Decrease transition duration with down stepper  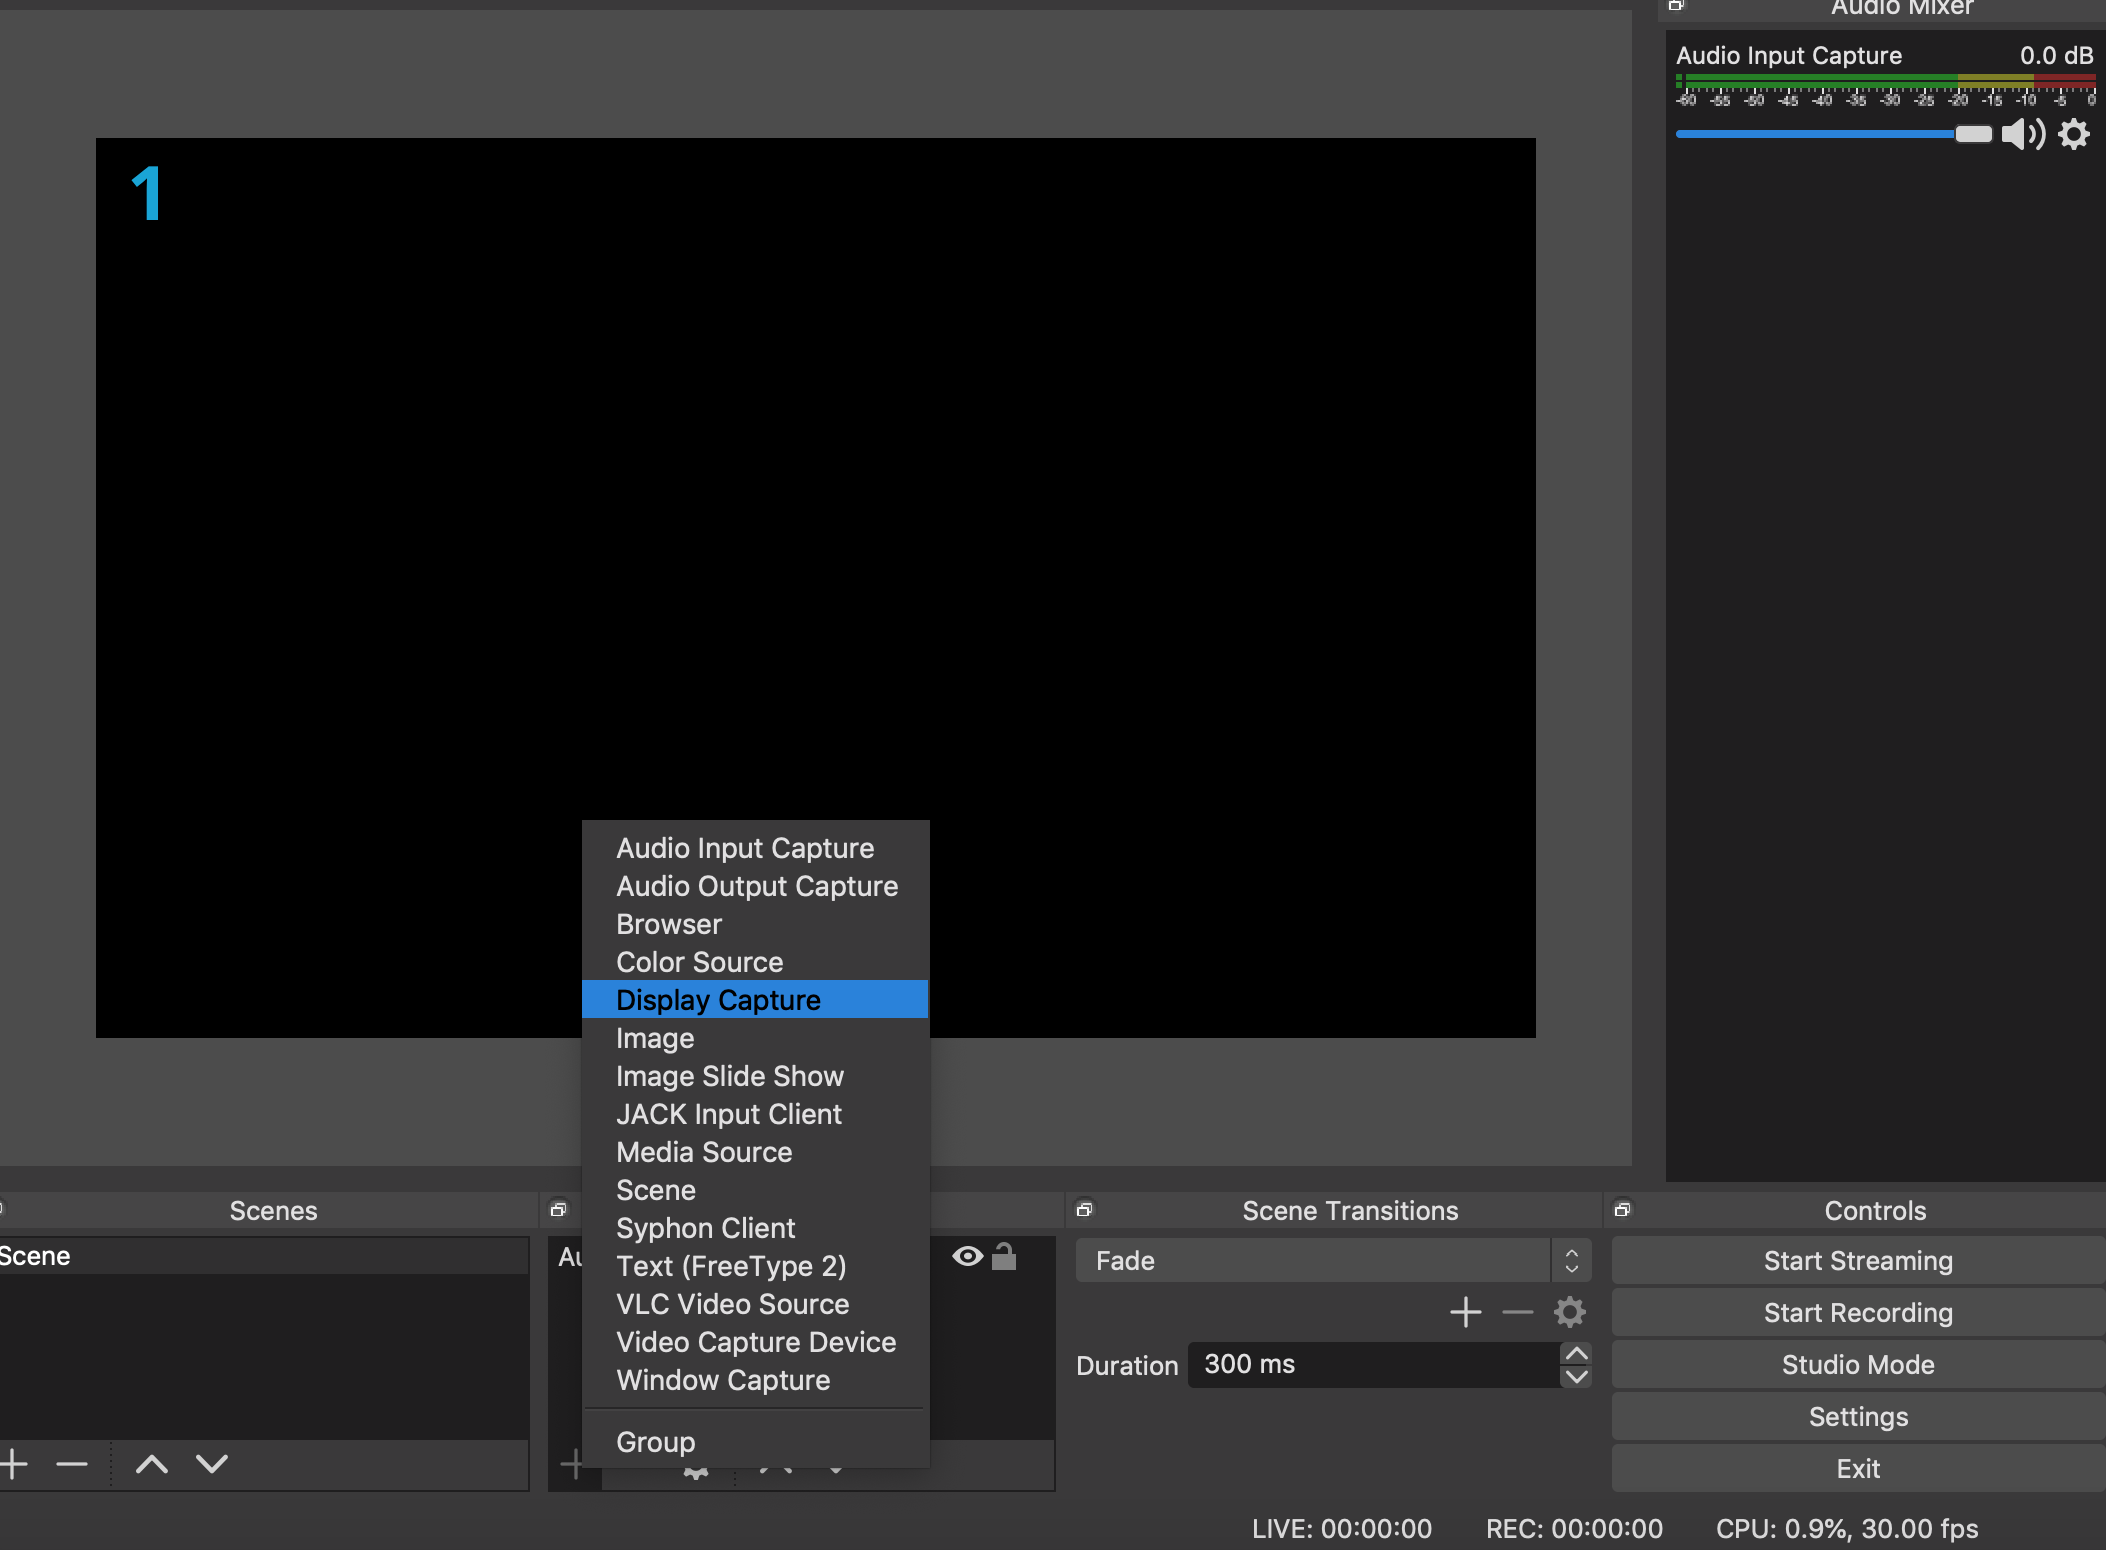pyautogui.click(x=1576, y=1377)
